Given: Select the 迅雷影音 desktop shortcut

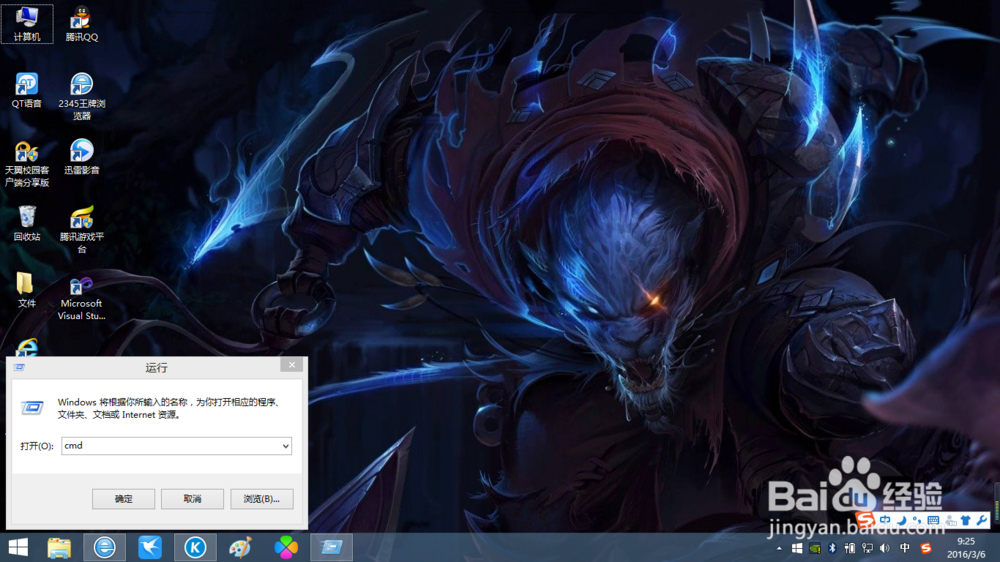Looking at the screenshot, I should [x=82, y=157].
